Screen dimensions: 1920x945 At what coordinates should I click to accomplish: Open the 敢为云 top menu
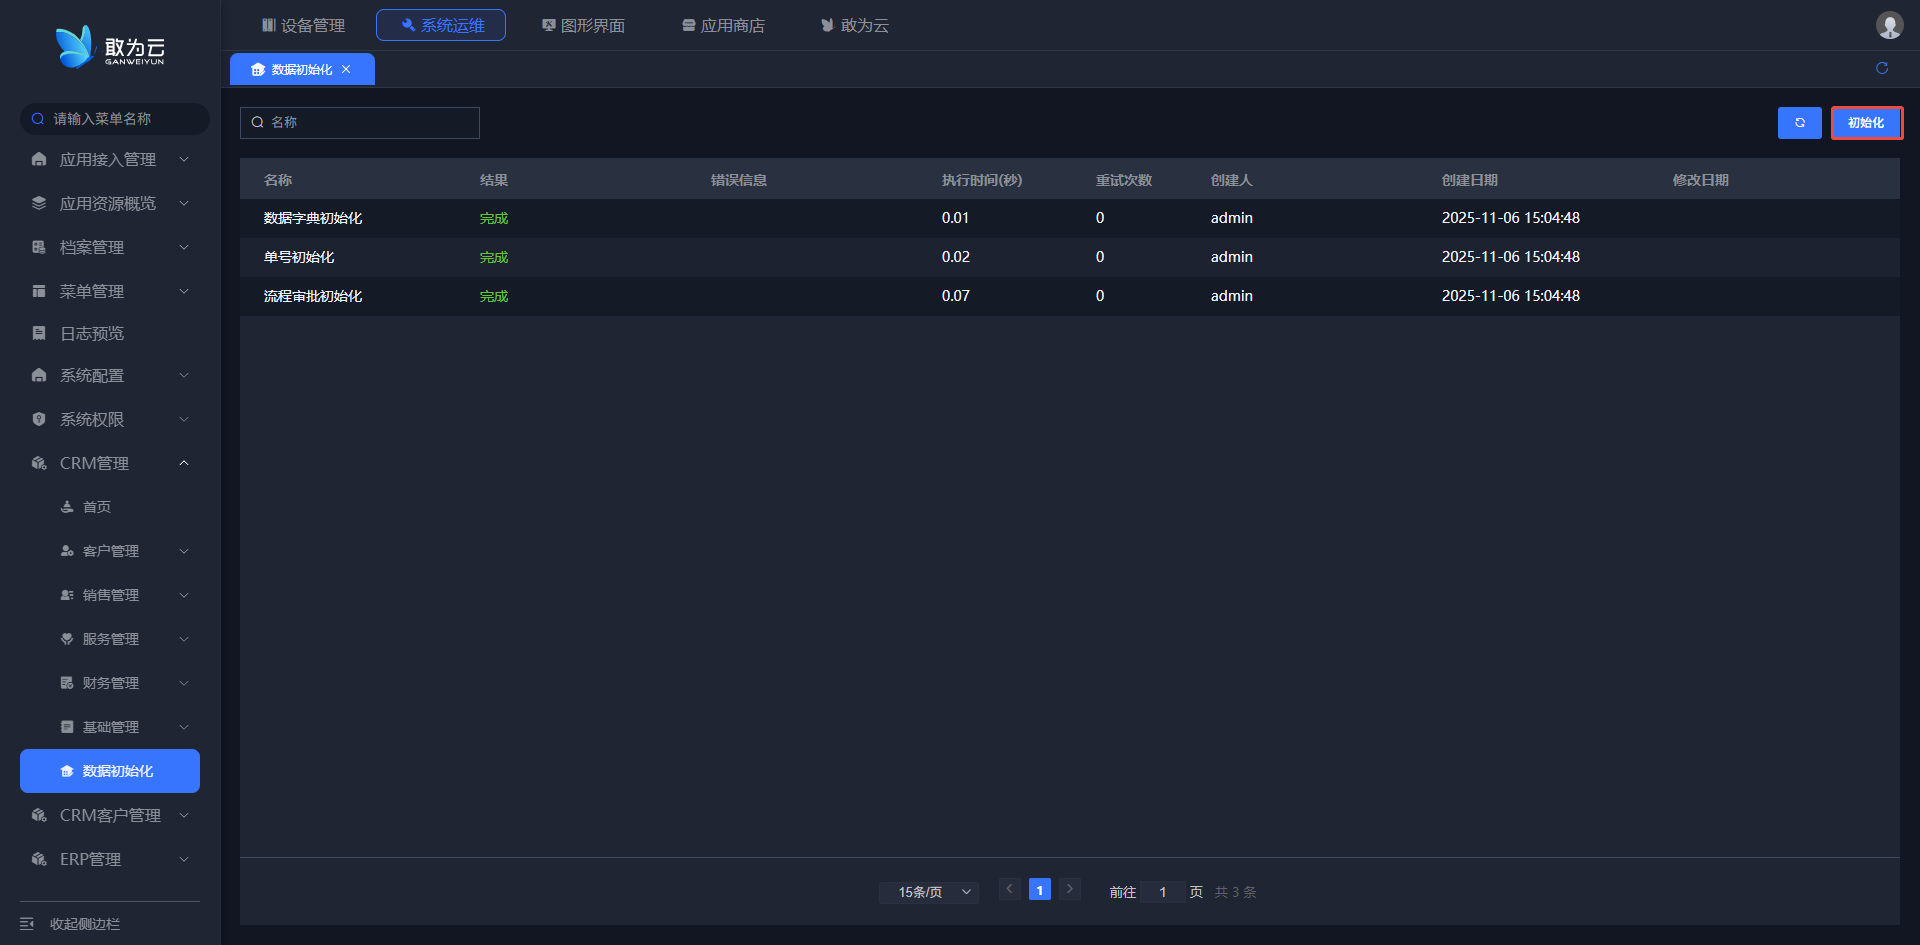click(x=855, y=25)
